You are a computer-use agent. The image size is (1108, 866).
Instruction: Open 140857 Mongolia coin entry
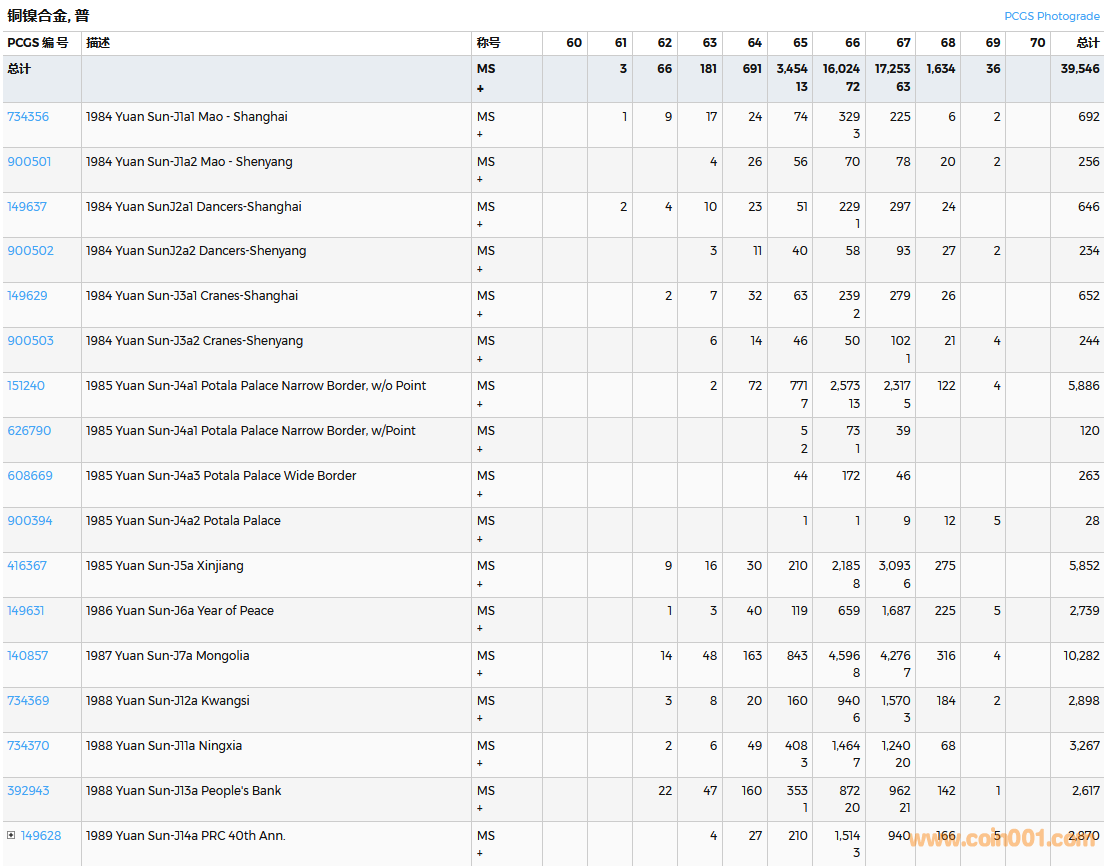click(x=28, y=655)
